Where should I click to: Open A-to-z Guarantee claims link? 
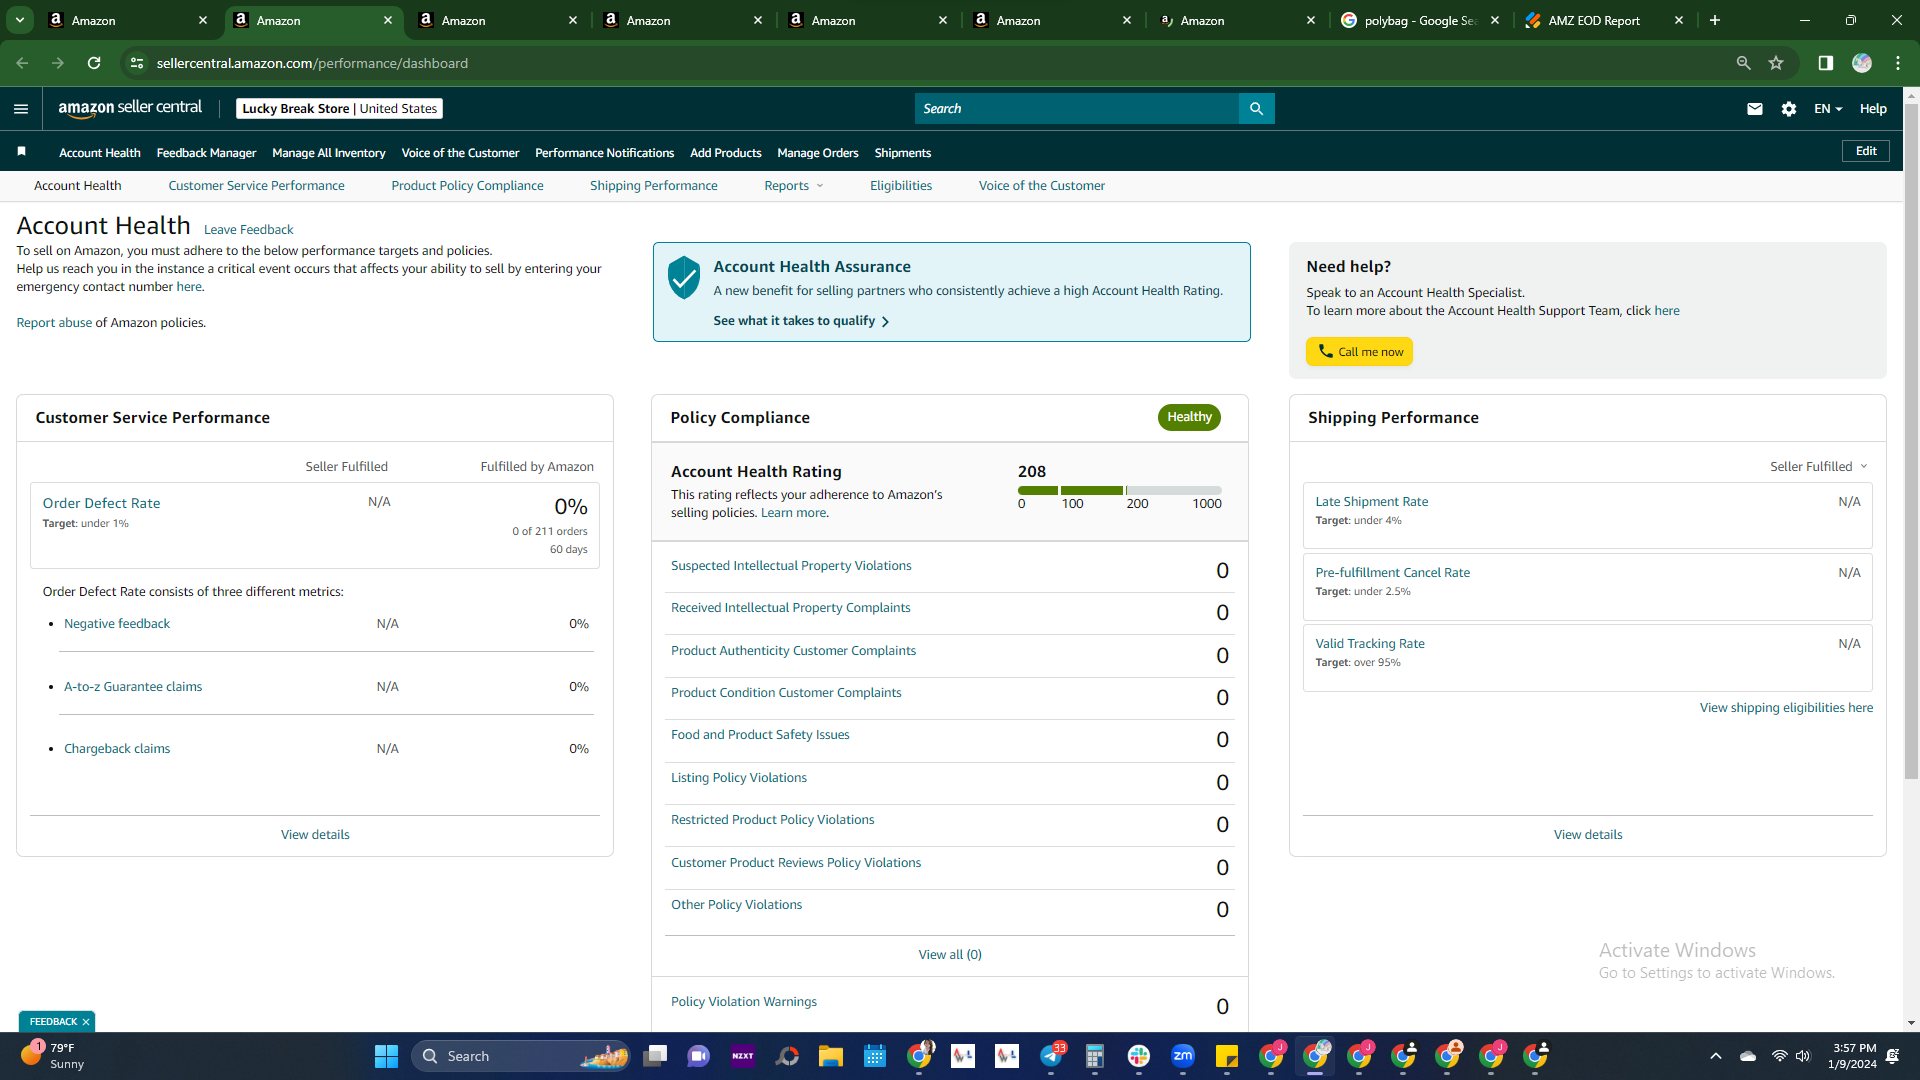(133, 687)
